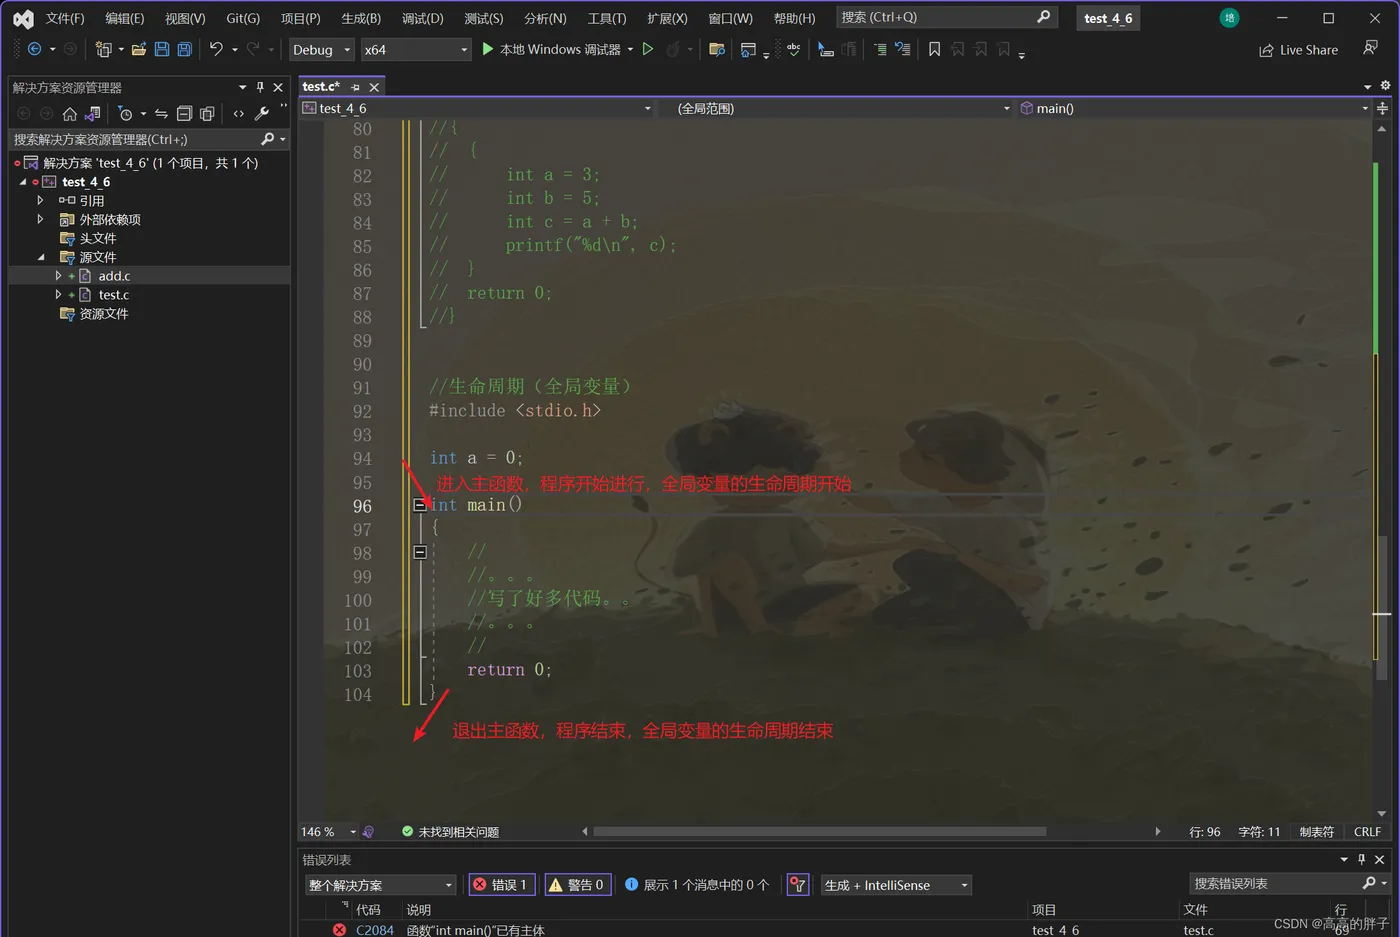Click the Save All icon

[x=185, y=49]
